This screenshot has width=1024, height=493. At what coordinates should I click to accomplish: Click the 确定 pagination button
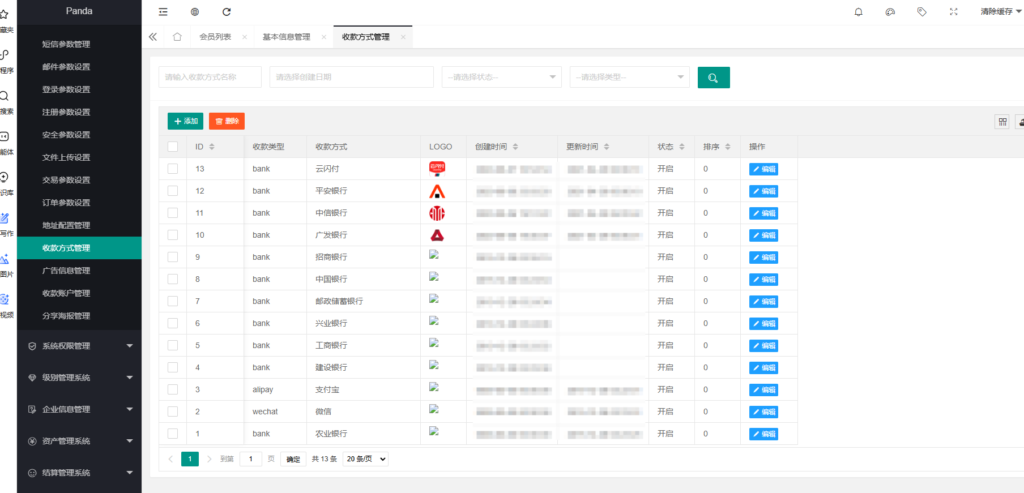(x=294, y=459)
